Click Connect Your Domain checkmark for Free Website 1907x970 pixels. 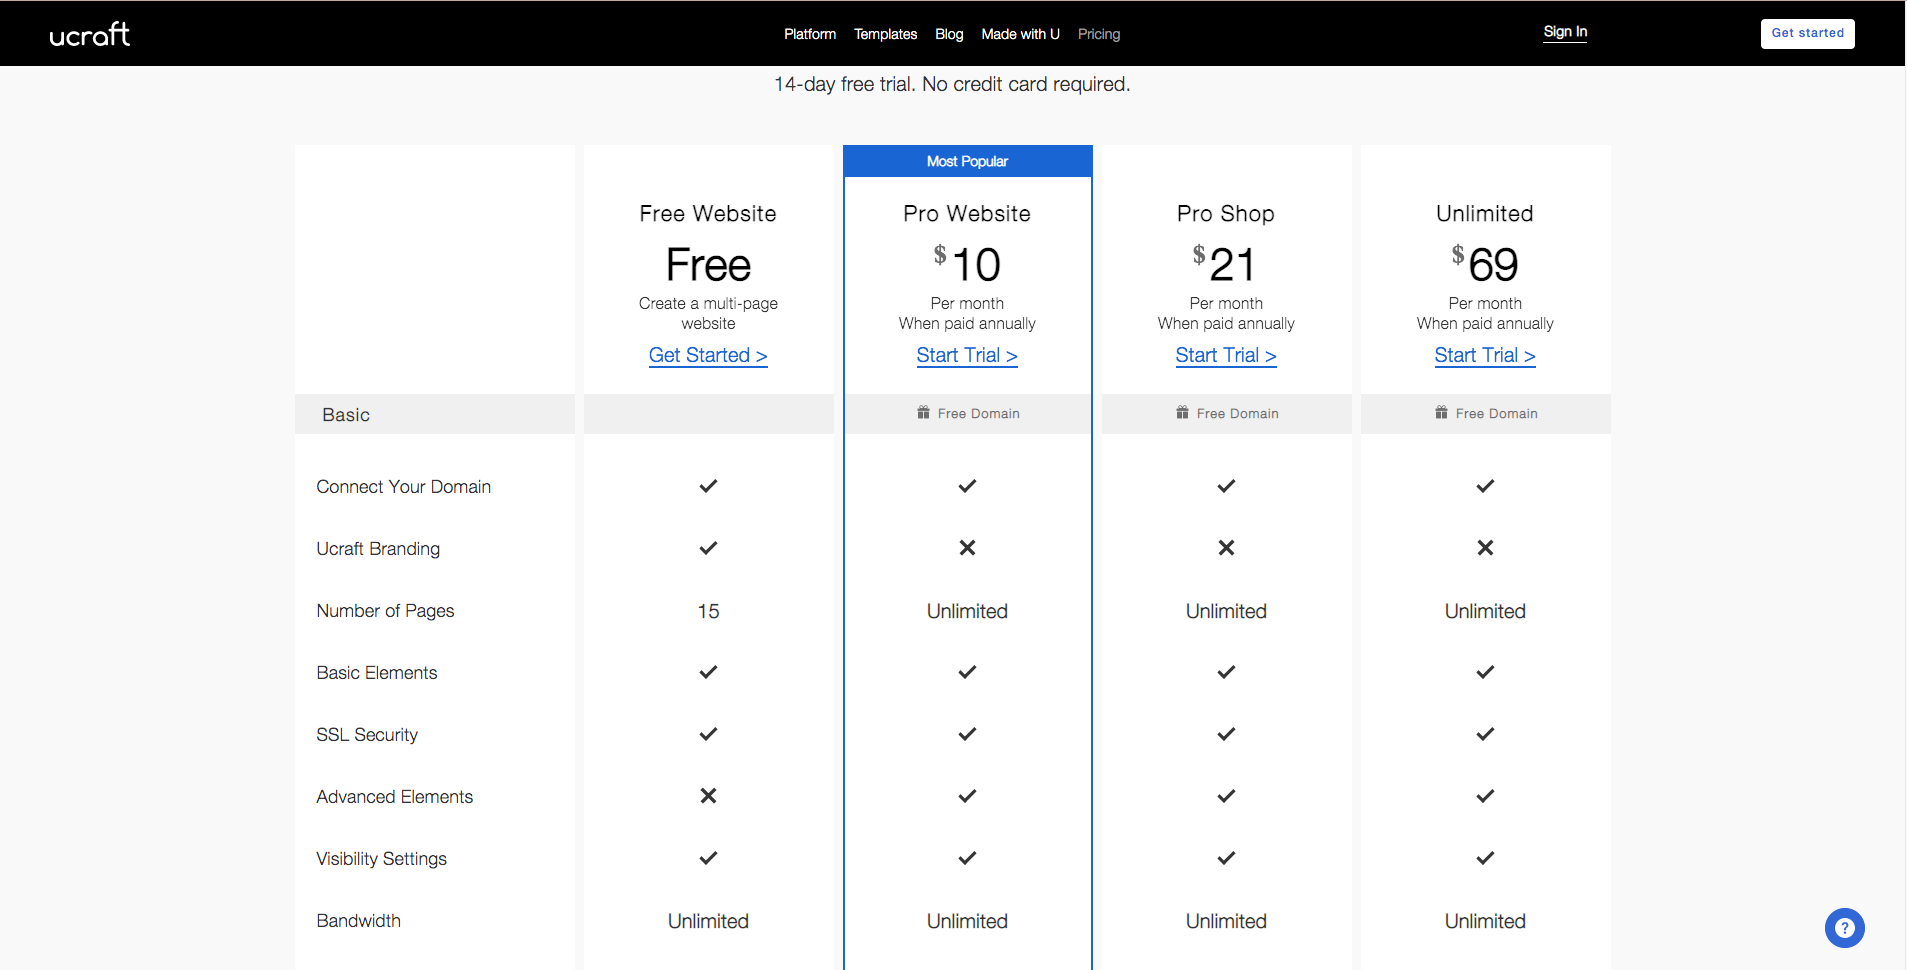(708, 486)
